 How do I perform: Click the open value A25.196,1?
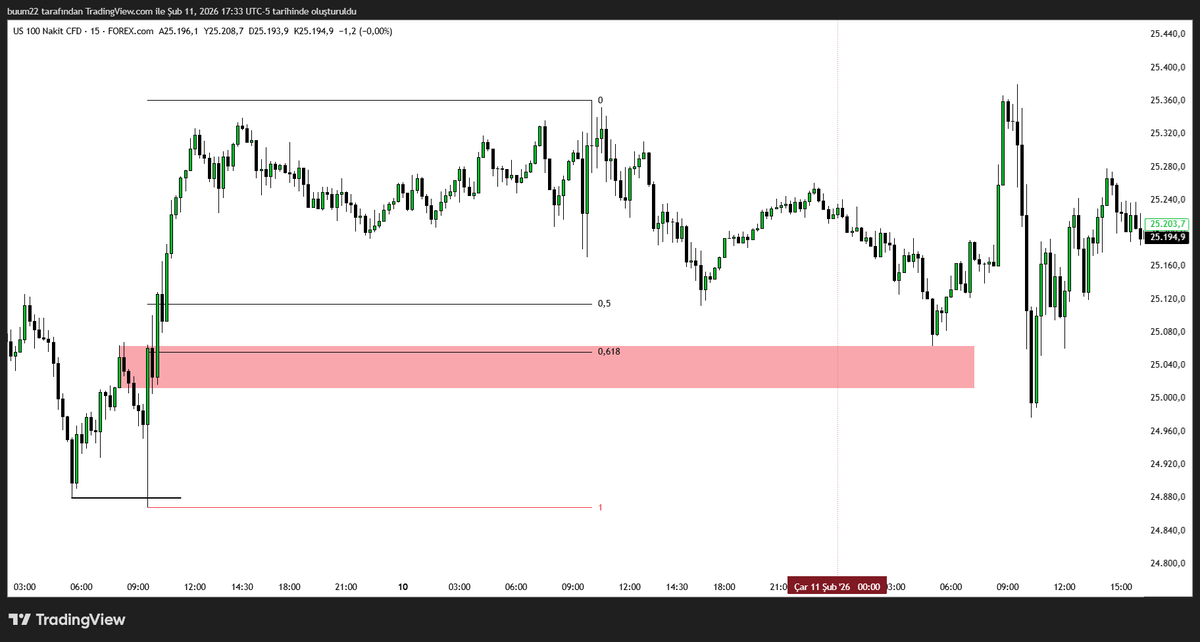tap(180, 31)
